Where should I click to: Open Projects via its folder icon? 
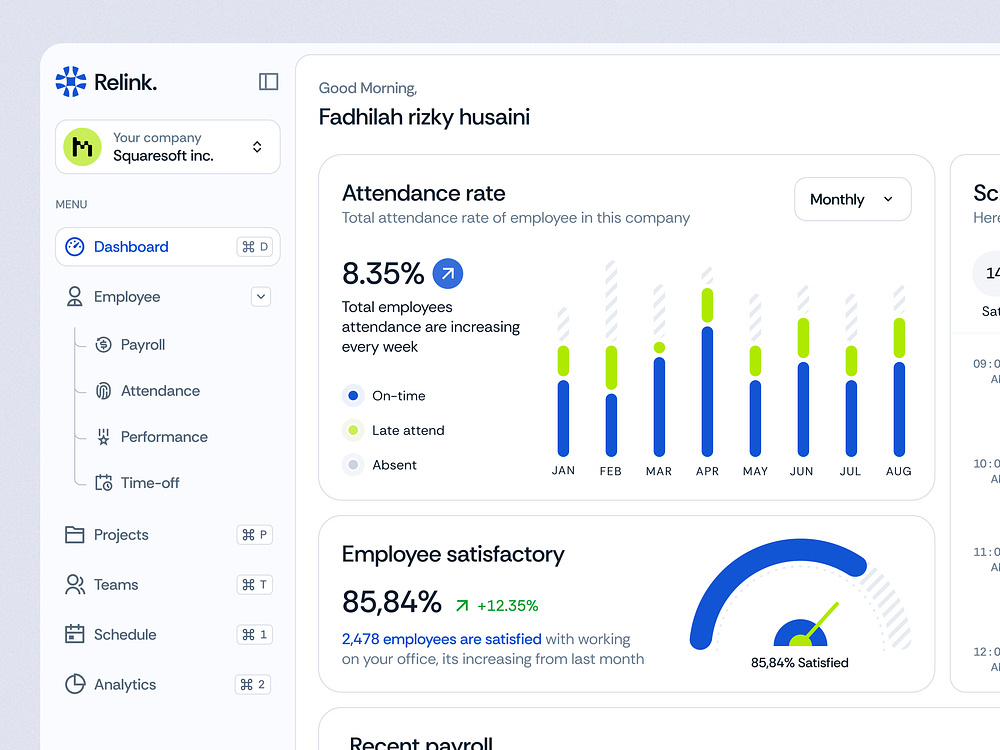coord(74,534)
